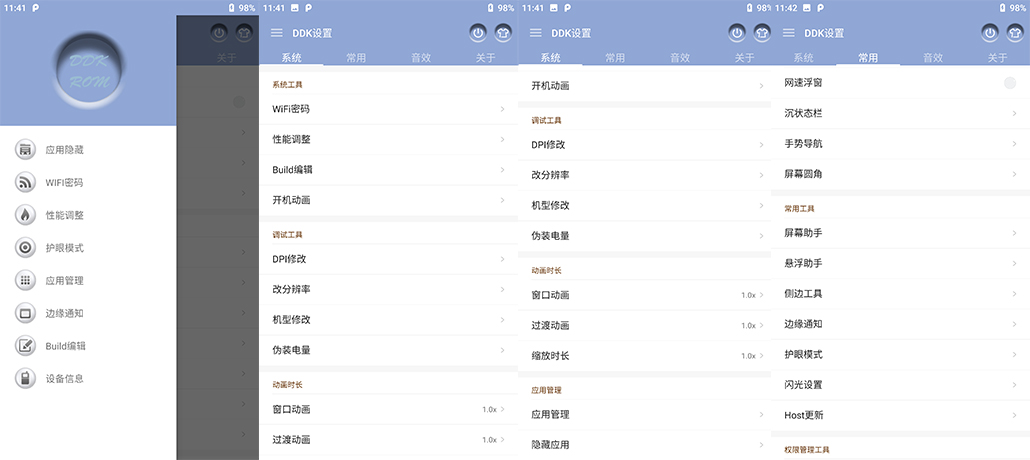
Task: Expand 缩放时长 using its chevron
Action: (x=761, y=356)
